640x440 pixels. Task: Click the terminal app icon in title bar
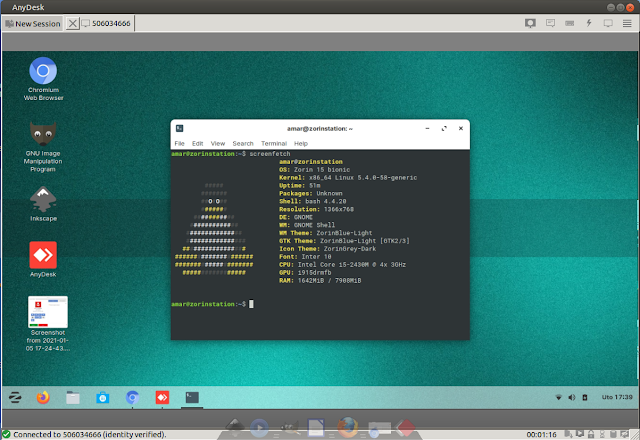[179, 129]
